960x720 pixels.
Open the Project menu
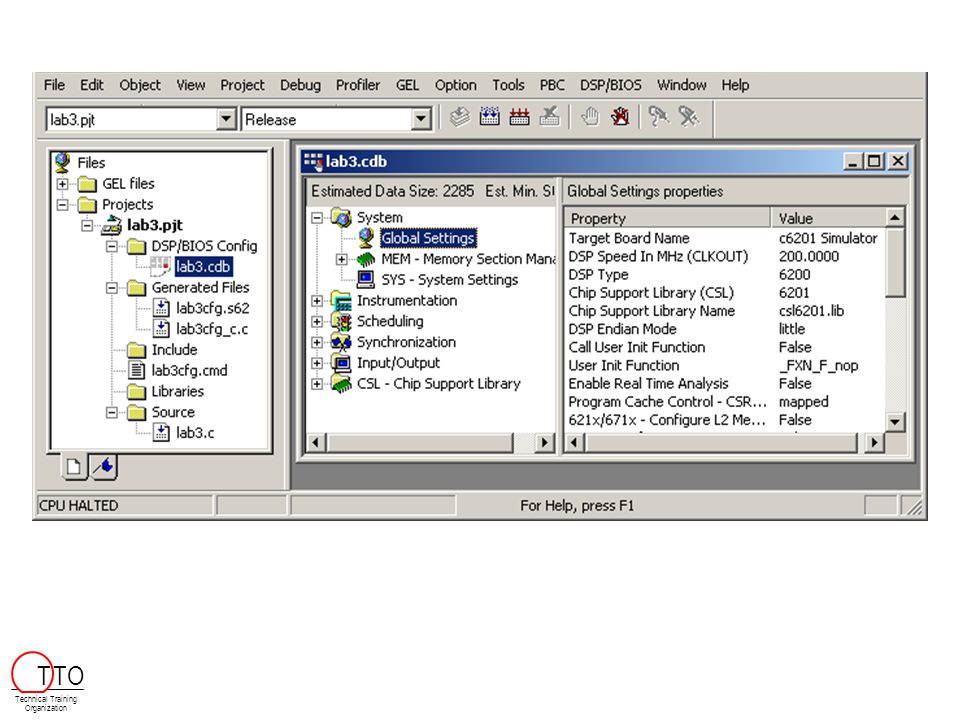click(x=242, y=85)
